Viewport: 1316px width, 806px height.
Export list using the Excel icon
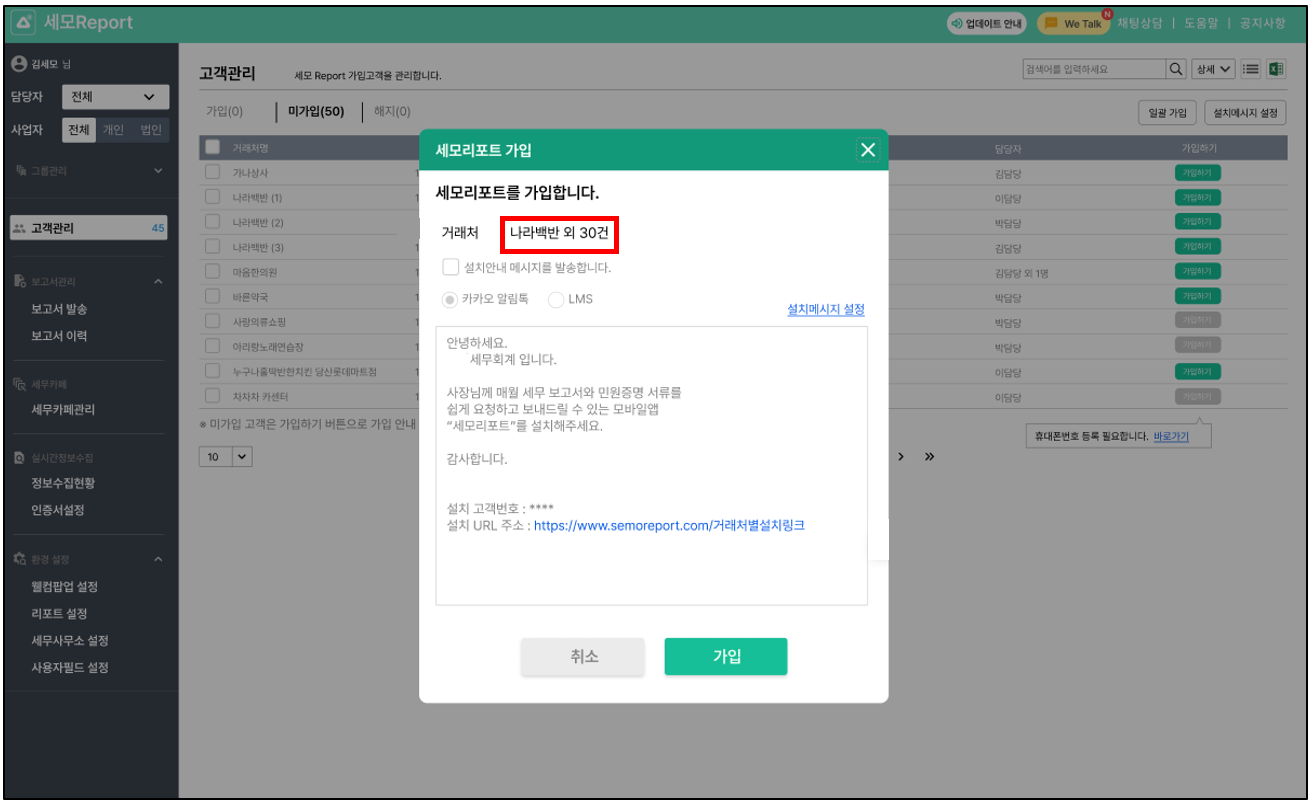click(x=1276, y=69)
